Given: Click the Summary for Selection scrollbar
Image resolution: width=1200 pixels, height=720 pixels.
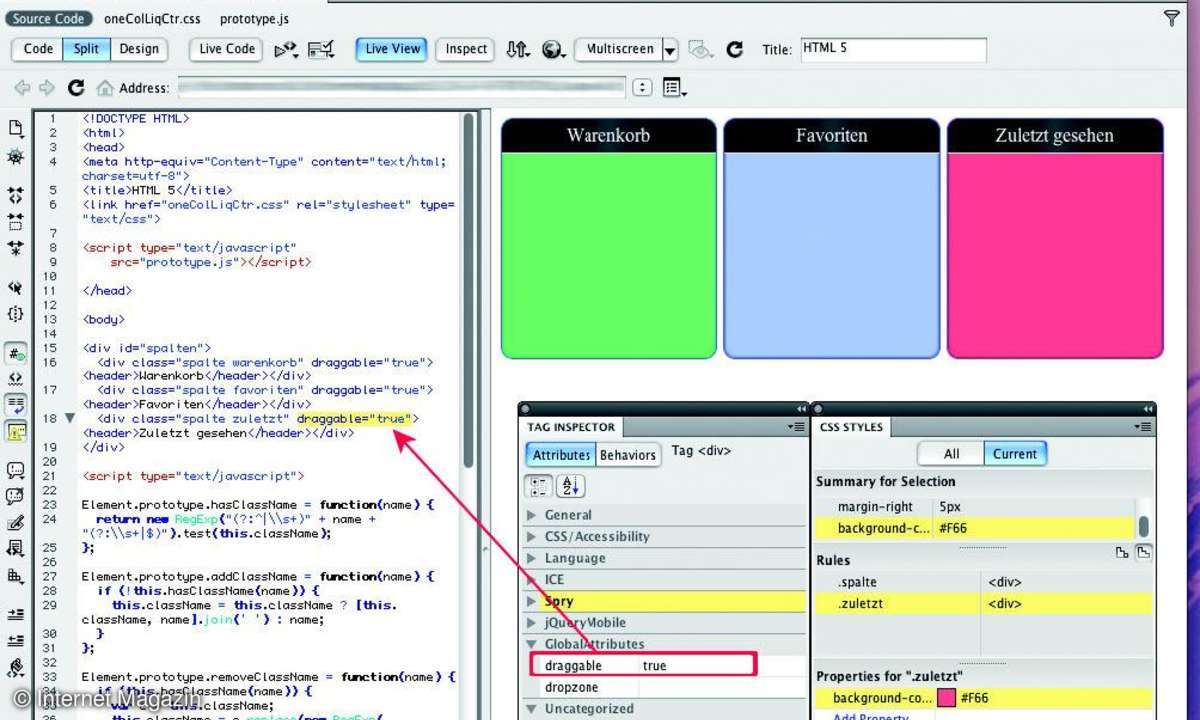Looking at the screenshot, I should (1144, 524).
